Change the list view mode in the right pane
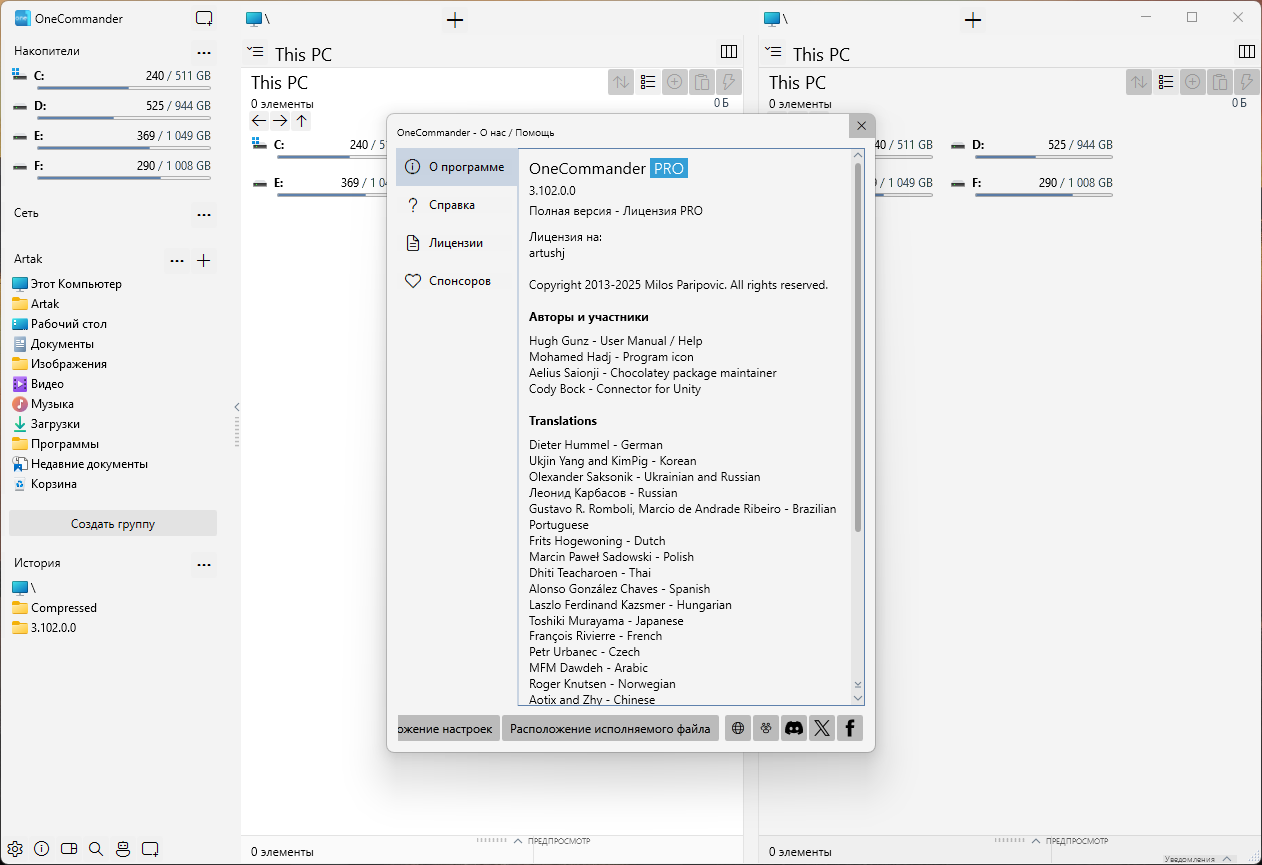Screen dimensions: 1262x865 click(1166, 82)
